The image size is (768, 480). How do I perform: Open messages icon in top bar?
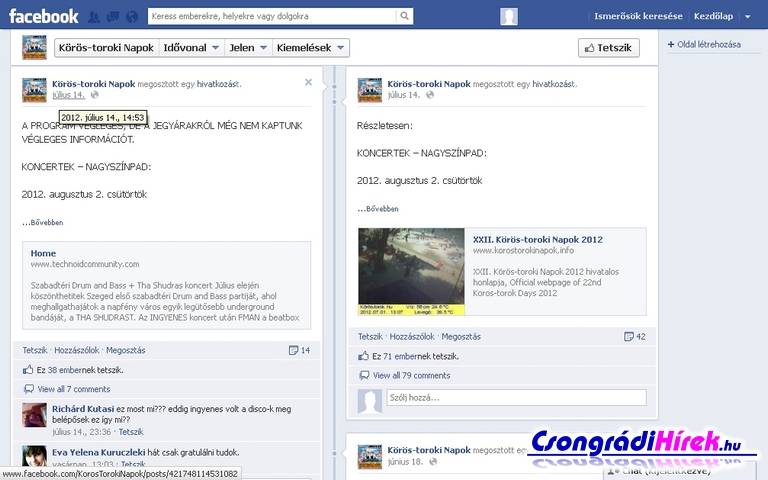point(113,17)
